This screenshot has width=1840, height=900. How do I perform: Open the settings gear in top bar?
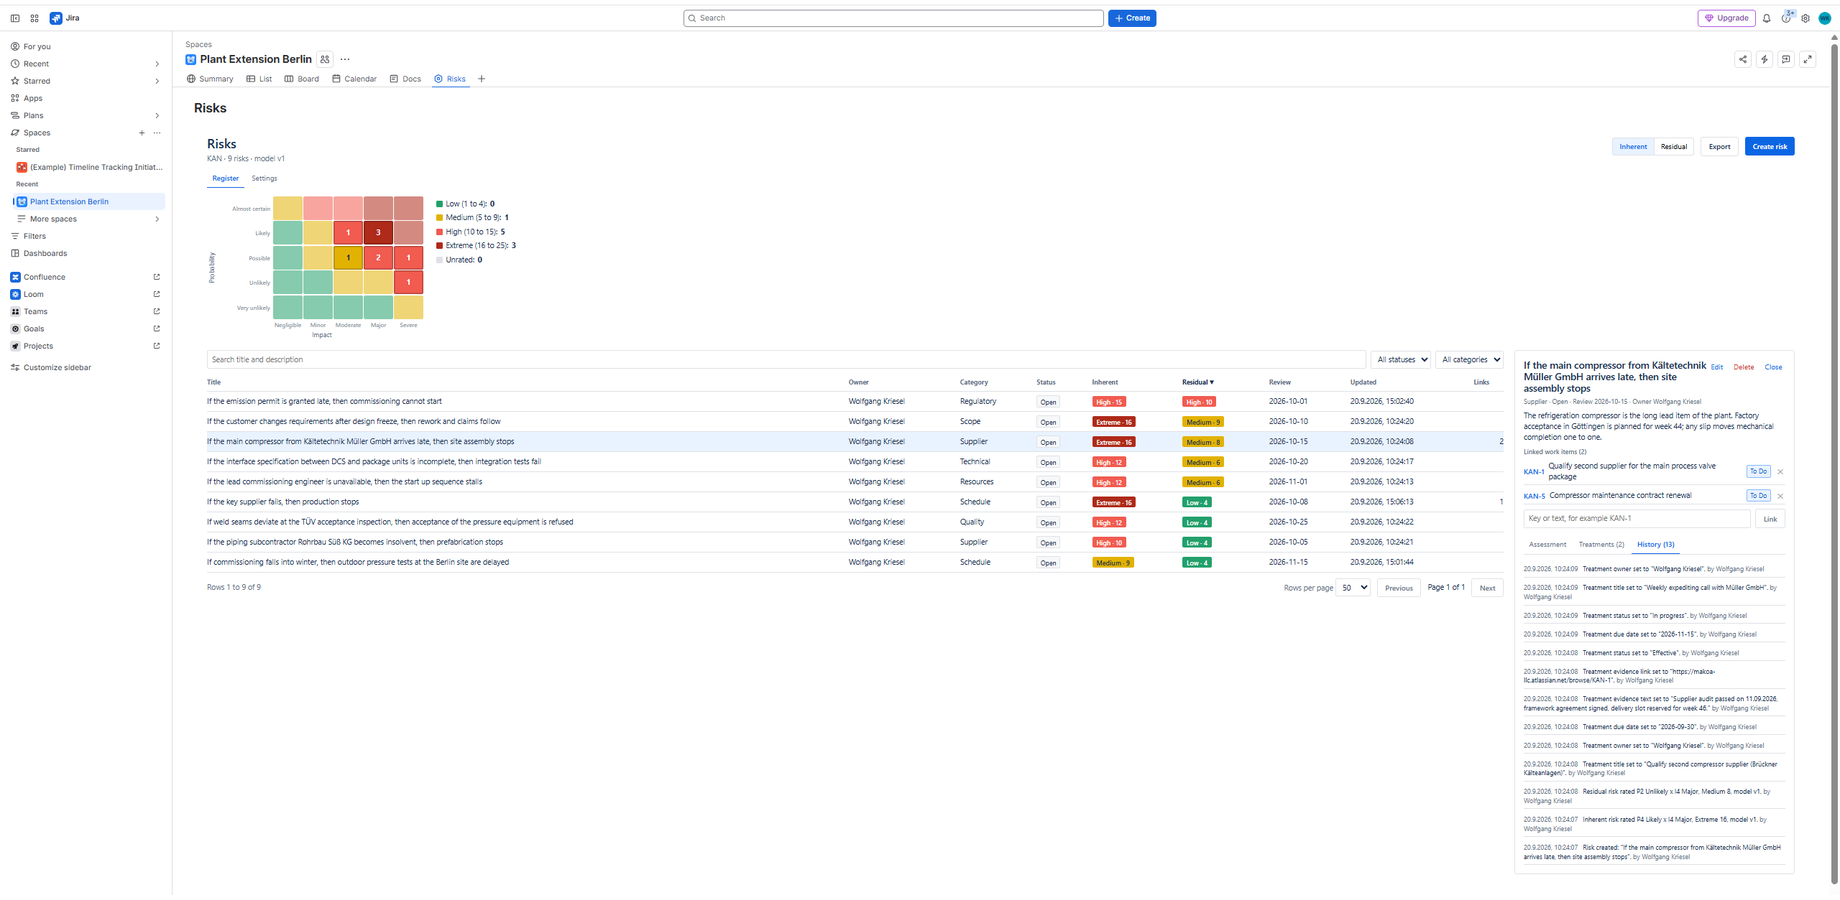(x=1805, y=18)
